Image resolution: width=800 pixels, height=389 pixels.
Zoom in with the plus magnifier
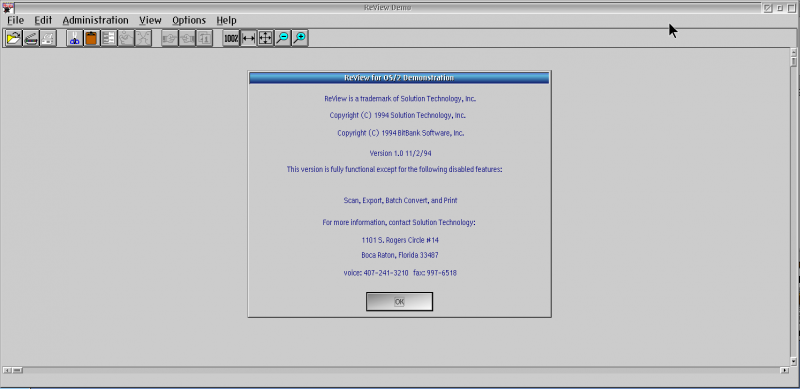pos(299,38)
